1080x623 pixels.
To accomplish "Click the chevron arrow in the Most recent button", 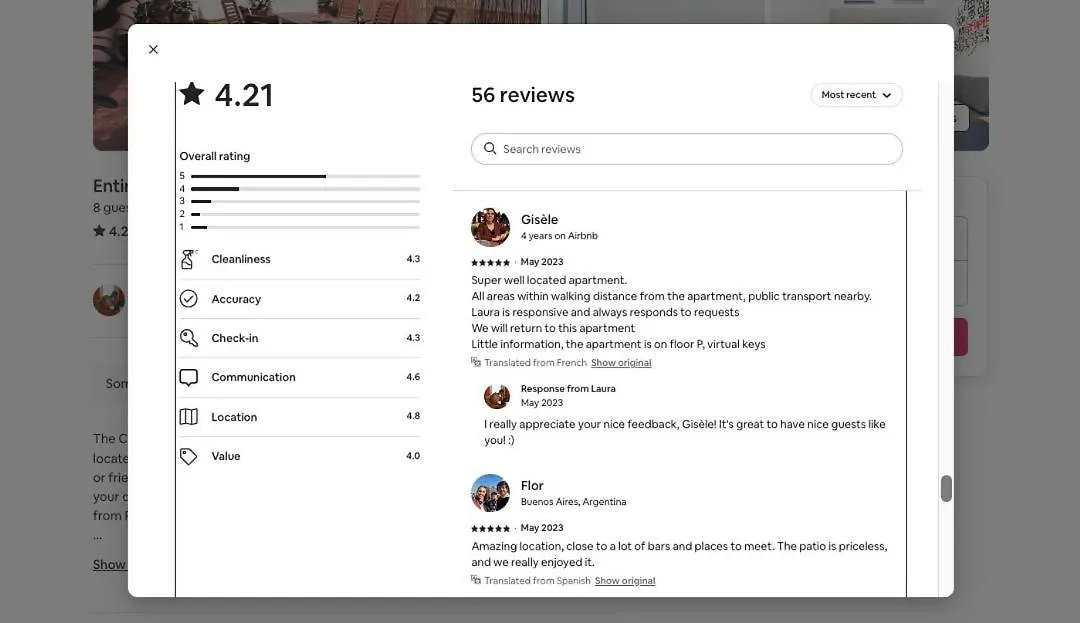I will [x=886, y=96].
